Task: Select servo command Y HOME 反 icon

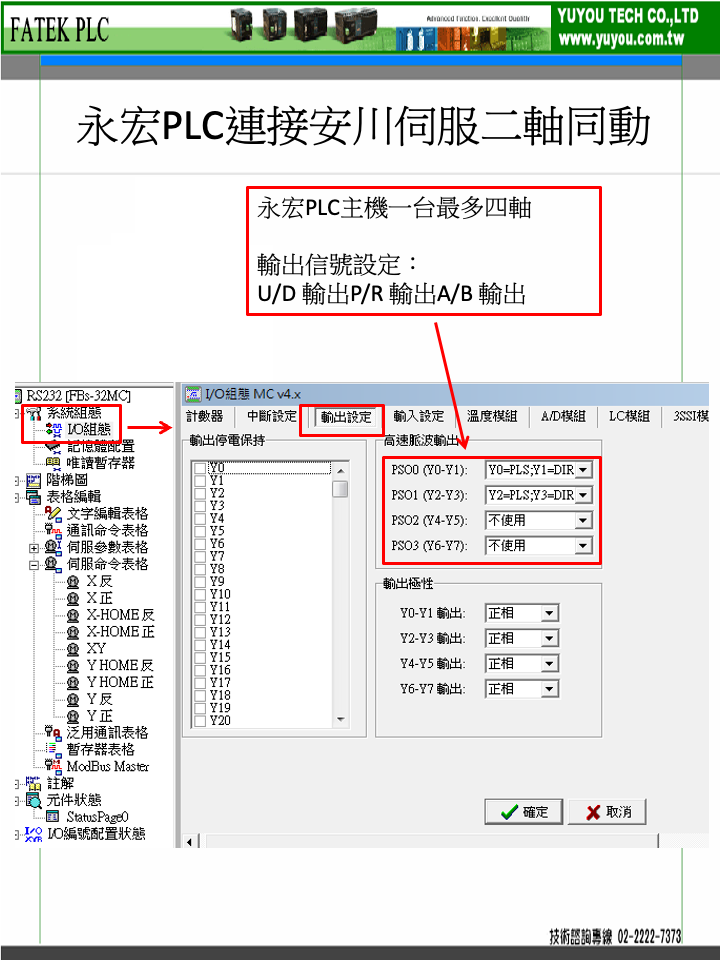Action: 73,665
